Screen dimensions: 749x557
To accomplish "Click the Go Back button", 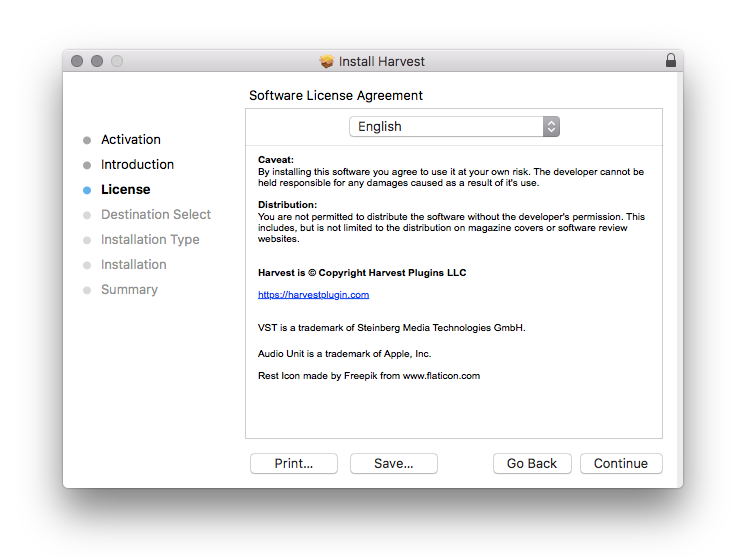I will click(x=532, y=463).
